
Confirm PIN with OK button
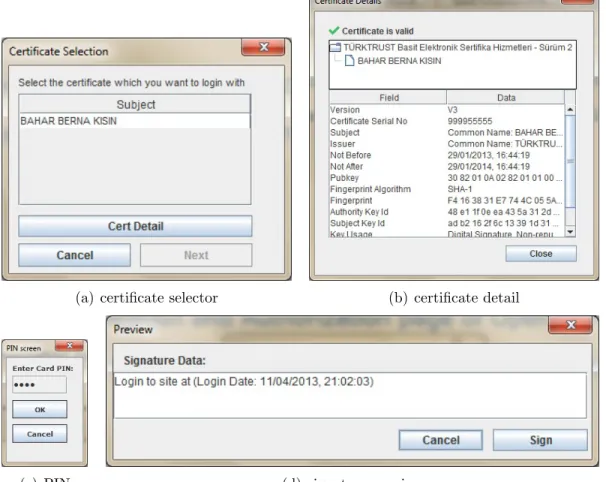39,409
